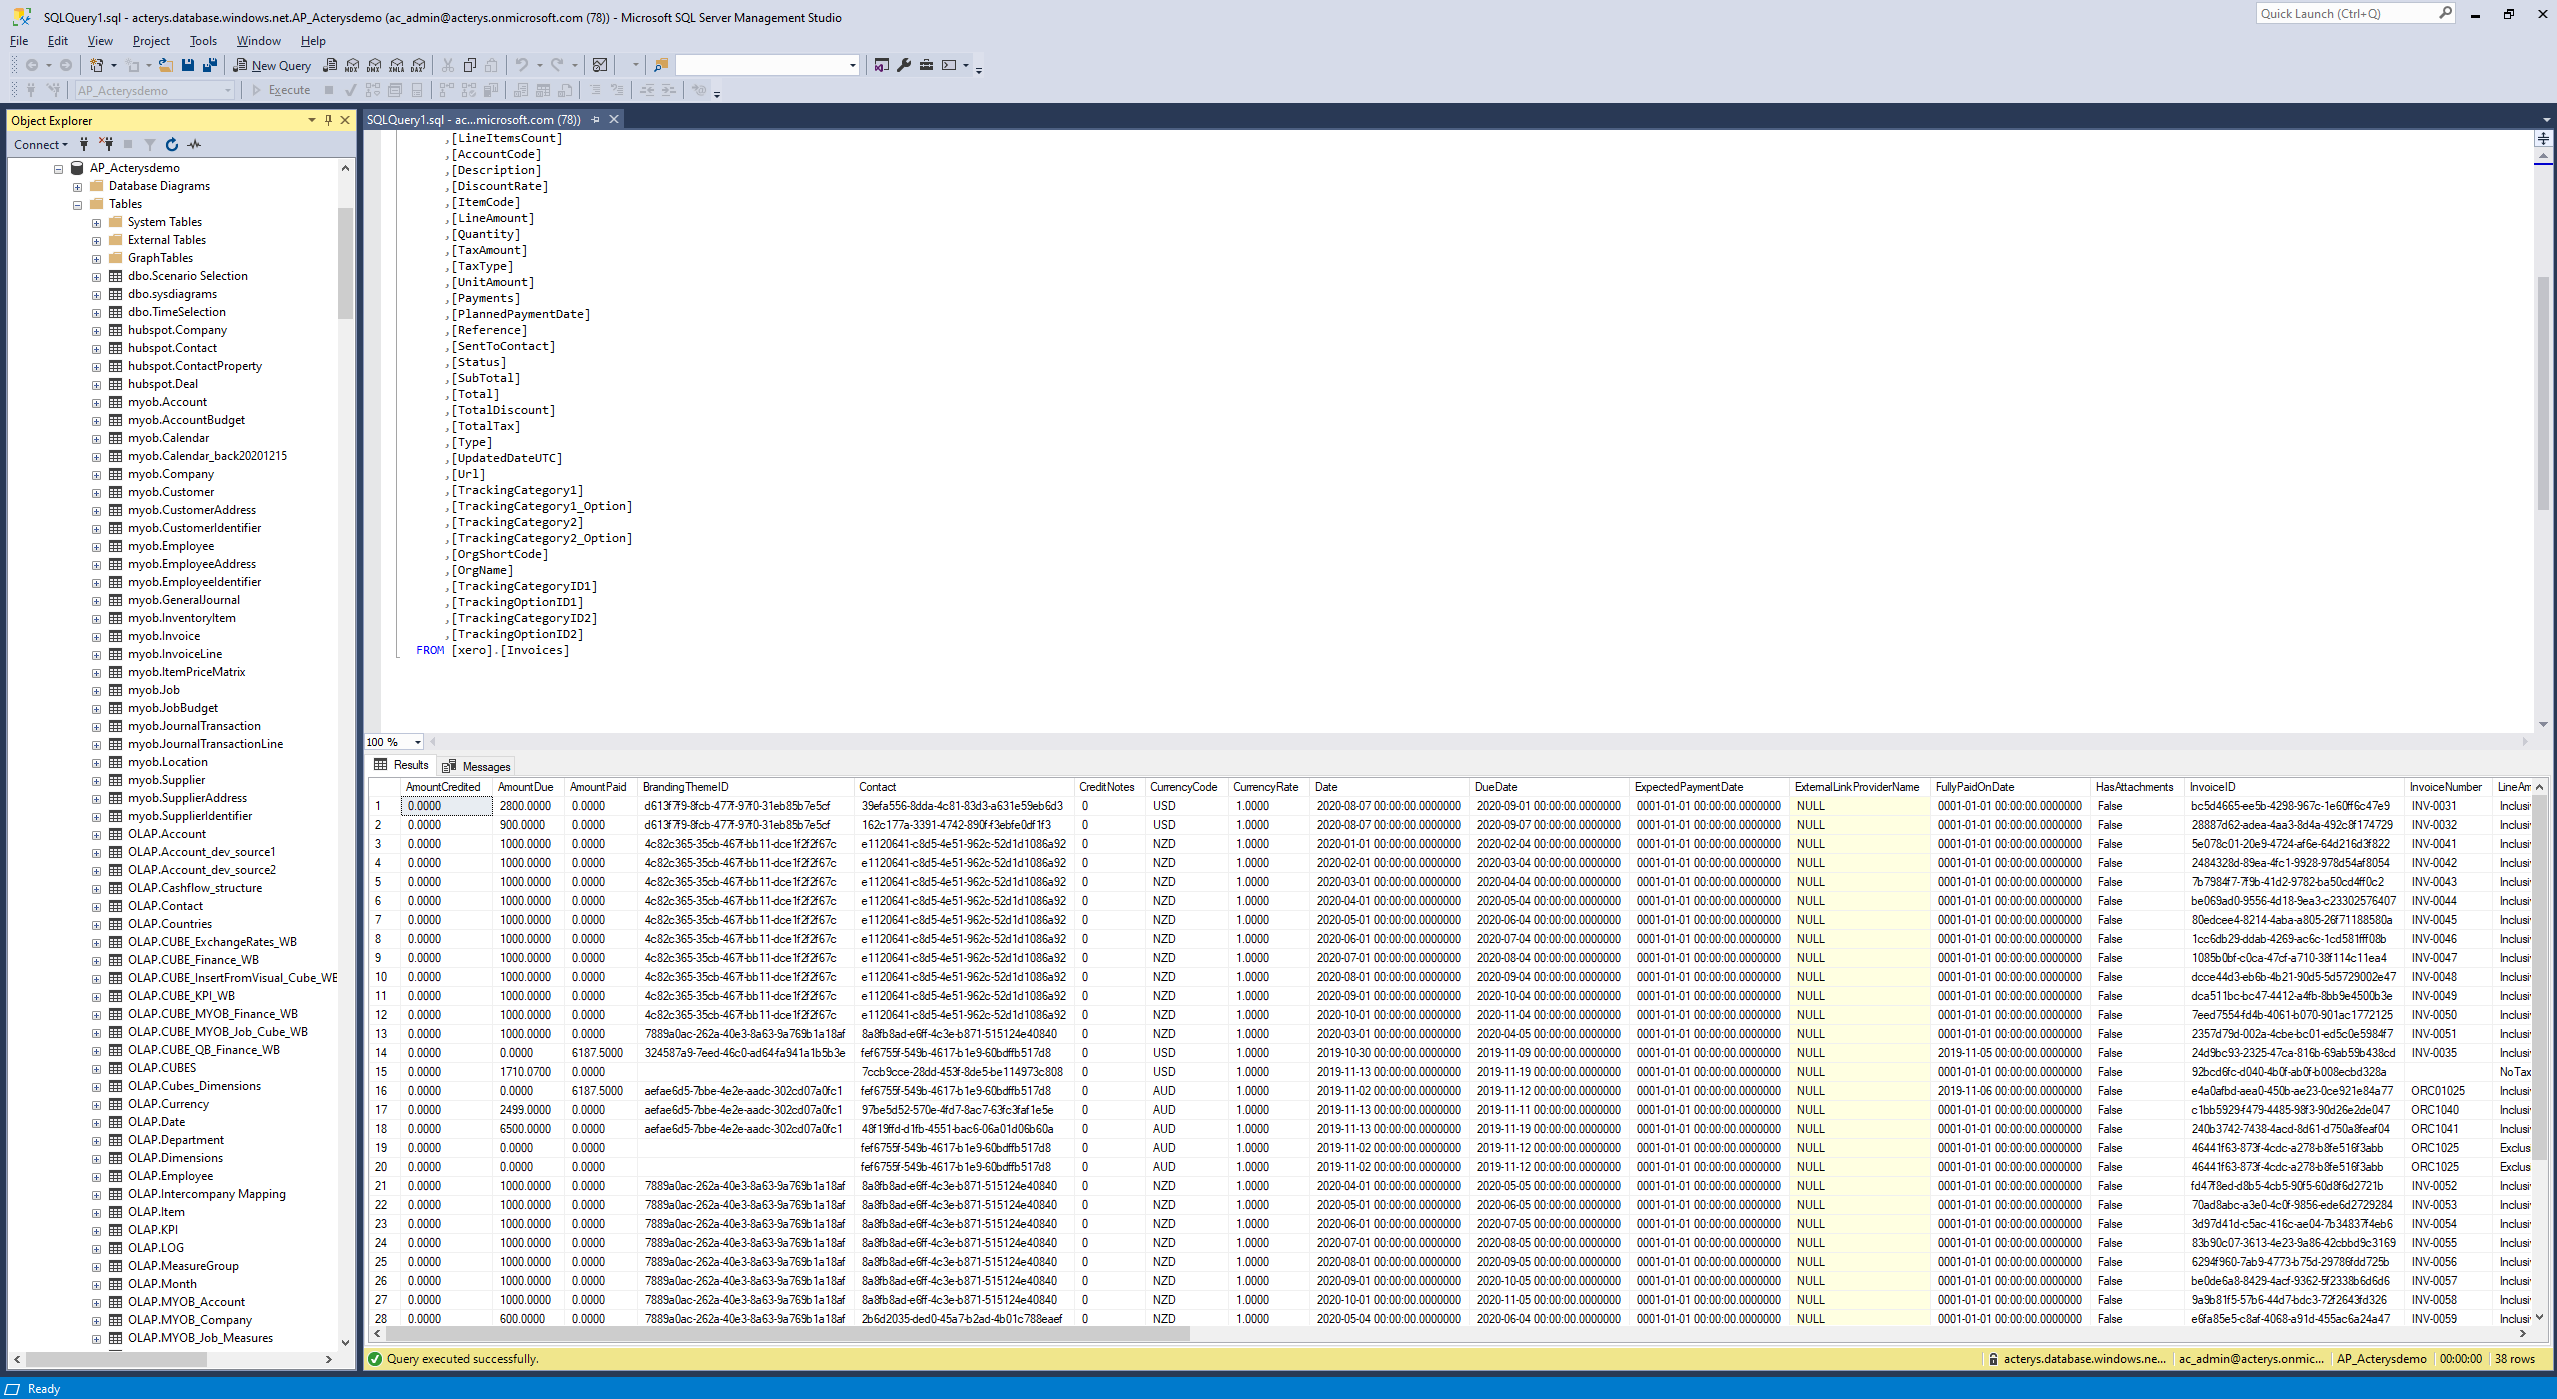Switch to the Results tab
The image size is (2557, 1399).
click(401, 765)
